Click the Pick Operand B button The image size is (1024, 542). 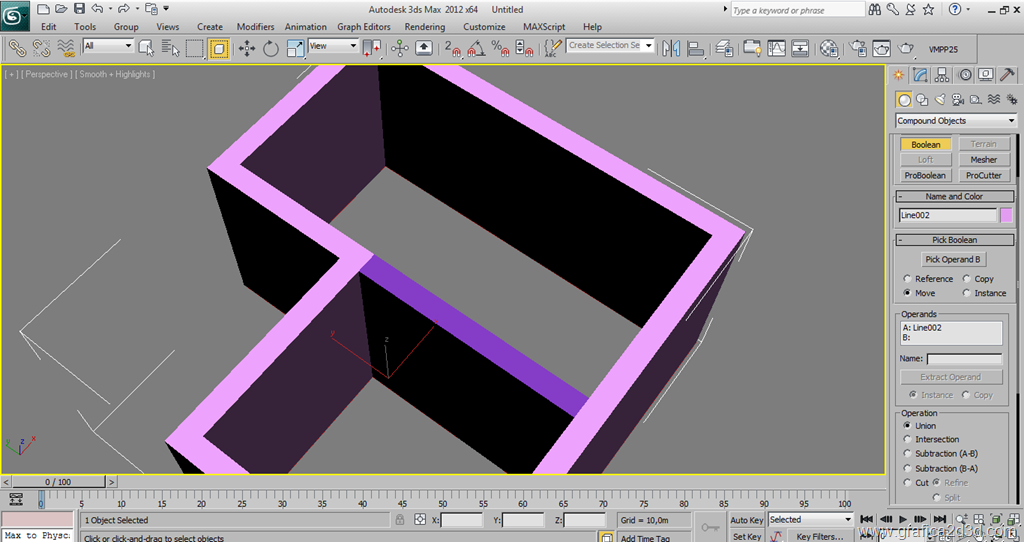952,260
